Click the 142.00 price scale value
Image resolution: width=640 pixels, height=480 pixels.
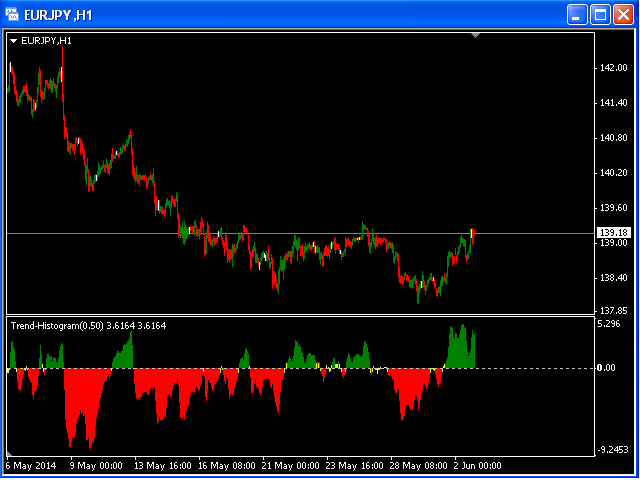[x=613, y=68]
